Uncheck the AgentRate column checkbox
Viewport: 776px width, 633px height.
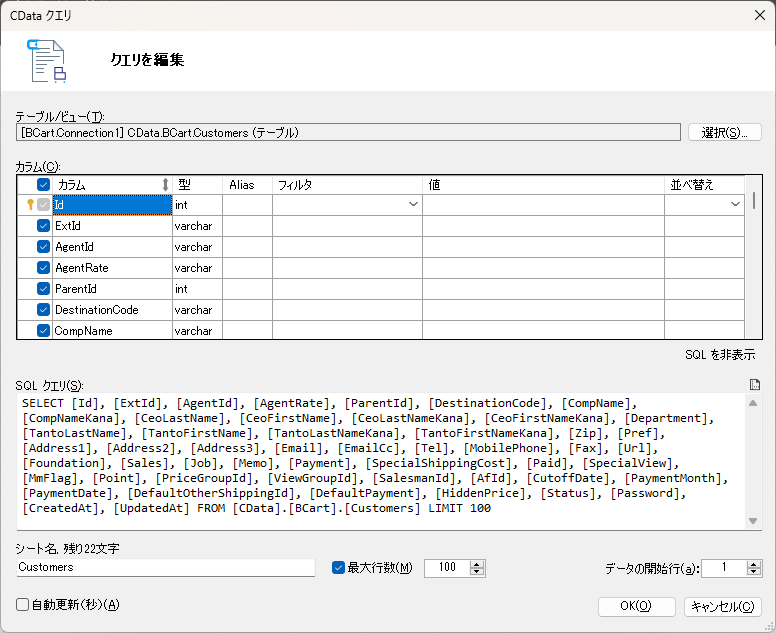point(44,268)
